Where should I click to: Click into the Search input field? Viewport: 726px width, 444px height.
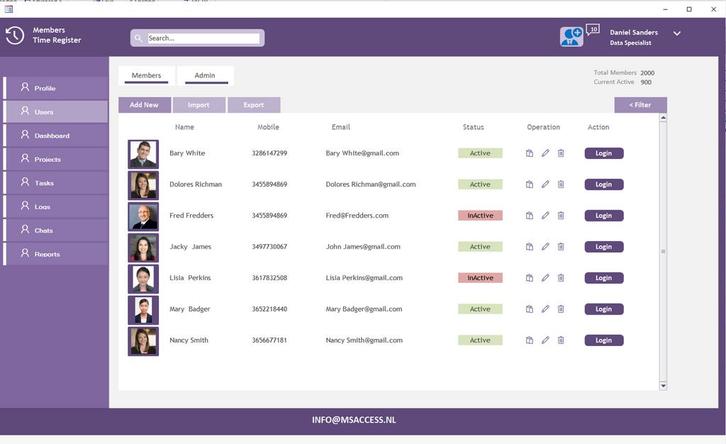(x=202, y=38)
